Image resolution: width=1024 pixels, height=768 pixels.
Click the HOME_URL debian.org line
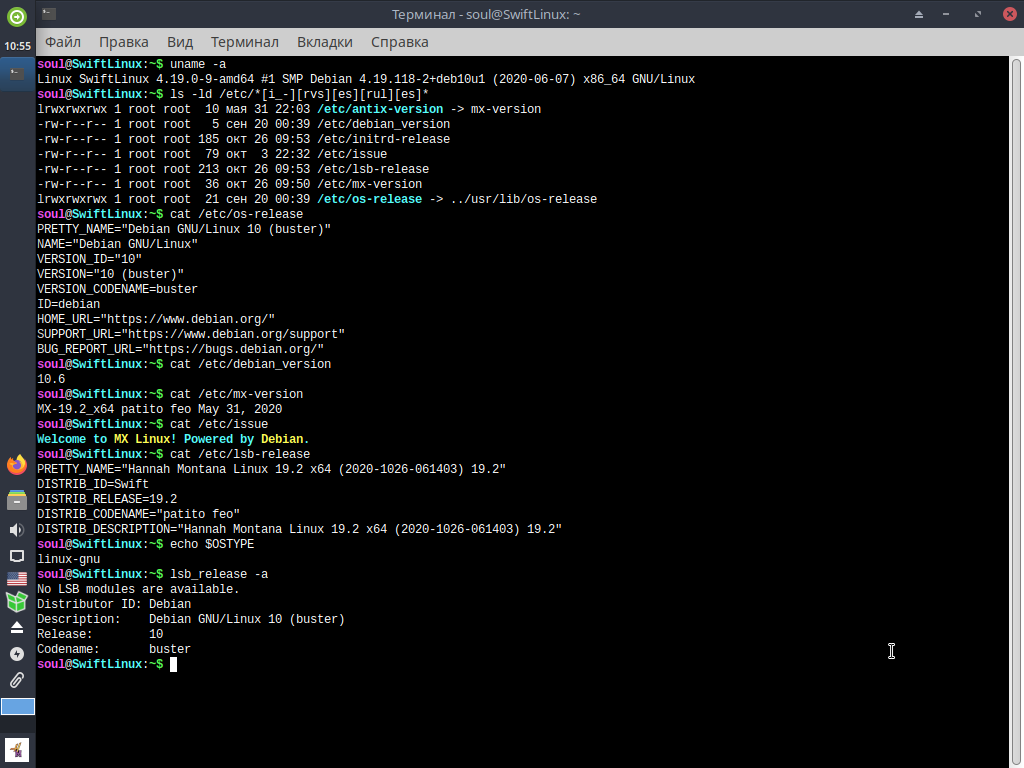pyautogui.click(x=156, y=319)
